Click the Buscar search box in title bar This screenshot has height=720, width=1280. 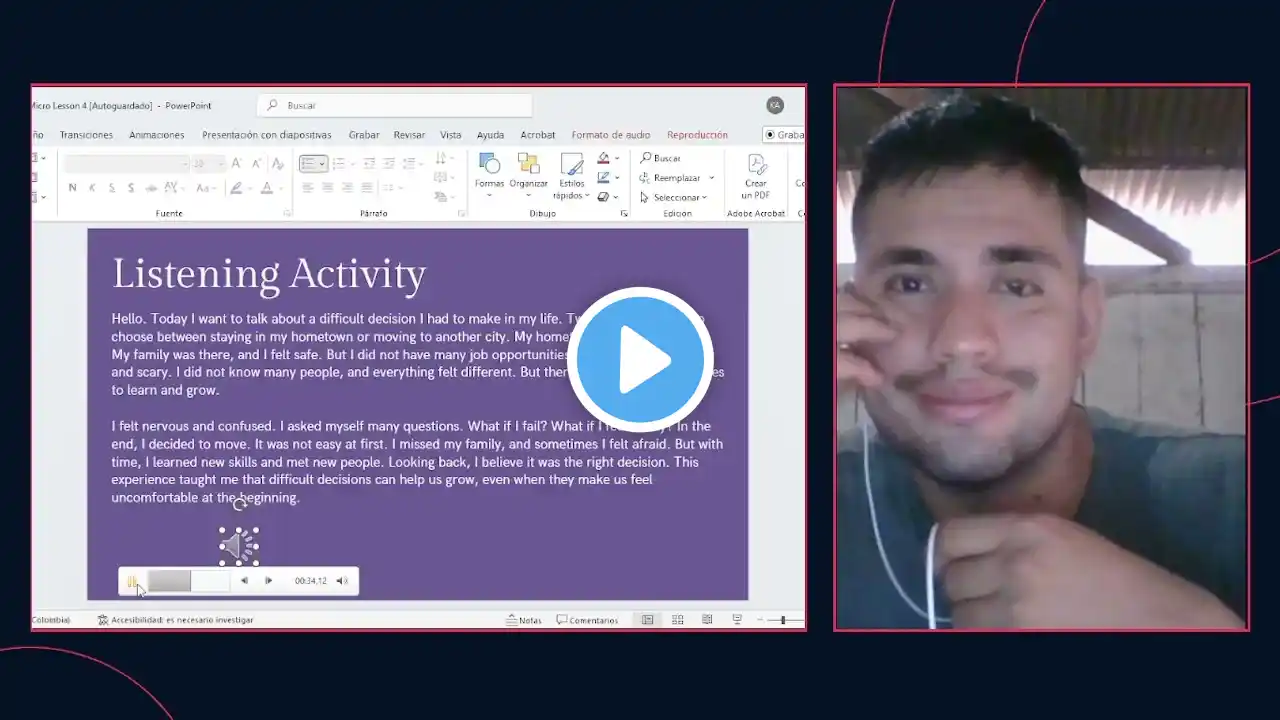click(x=395, y=105)
